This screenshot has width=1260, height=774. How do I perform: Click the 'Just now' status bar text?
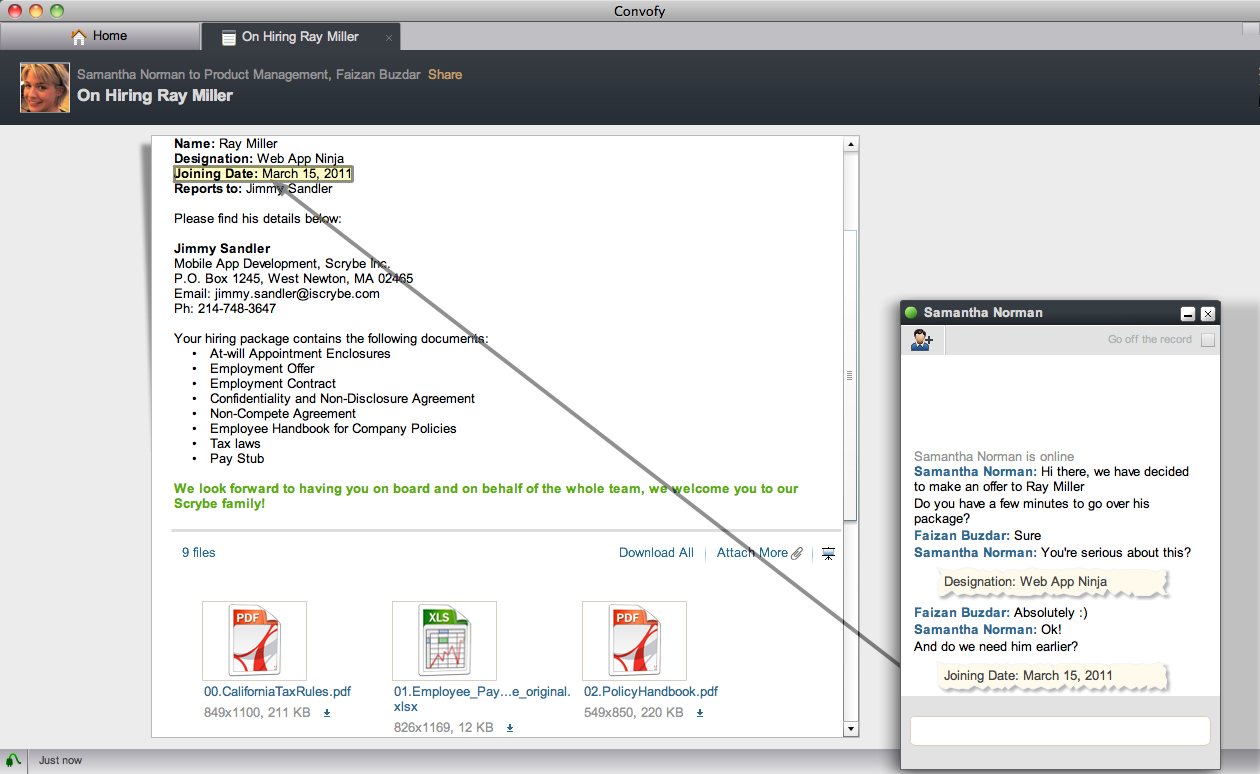pos(60,761)
